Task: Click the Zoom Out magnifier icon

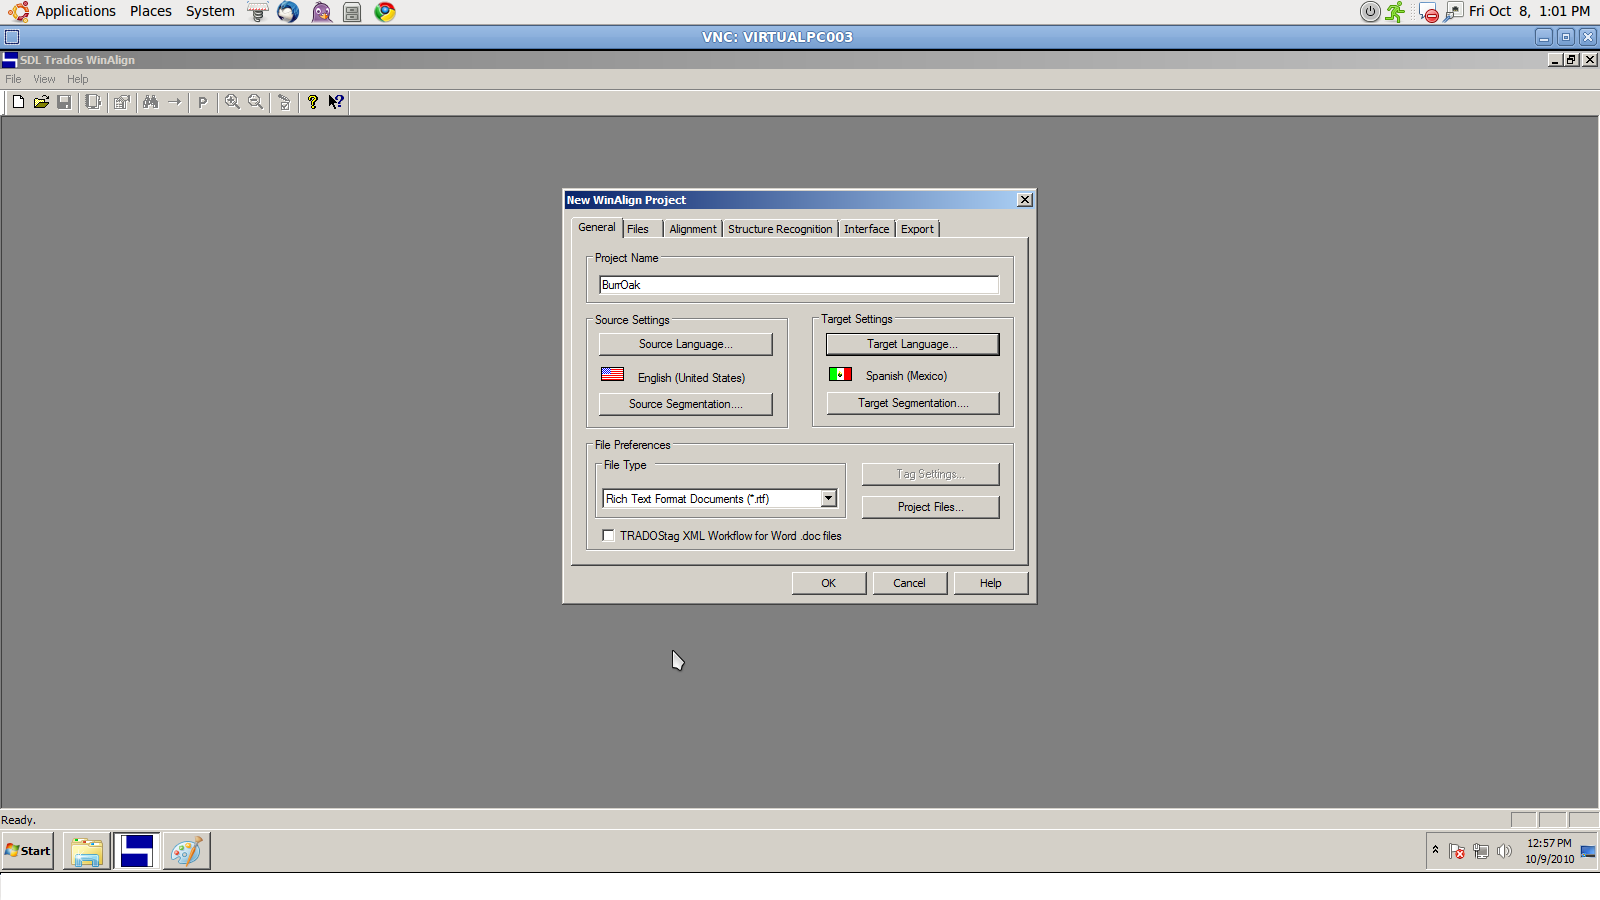Action: (255, 102)
